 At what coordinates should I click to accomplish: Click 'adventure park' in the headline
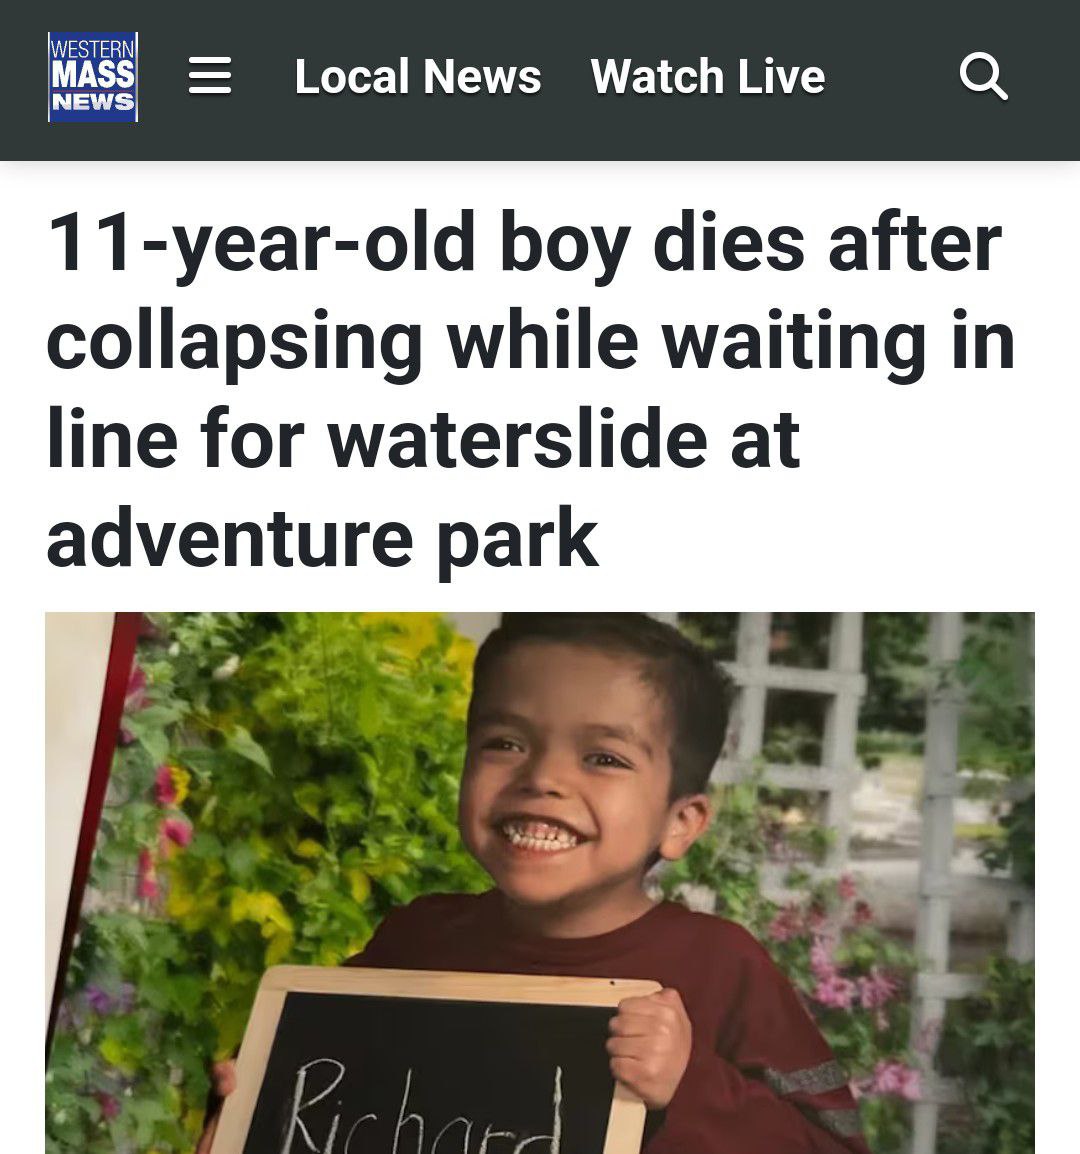[x=322, y=539]
